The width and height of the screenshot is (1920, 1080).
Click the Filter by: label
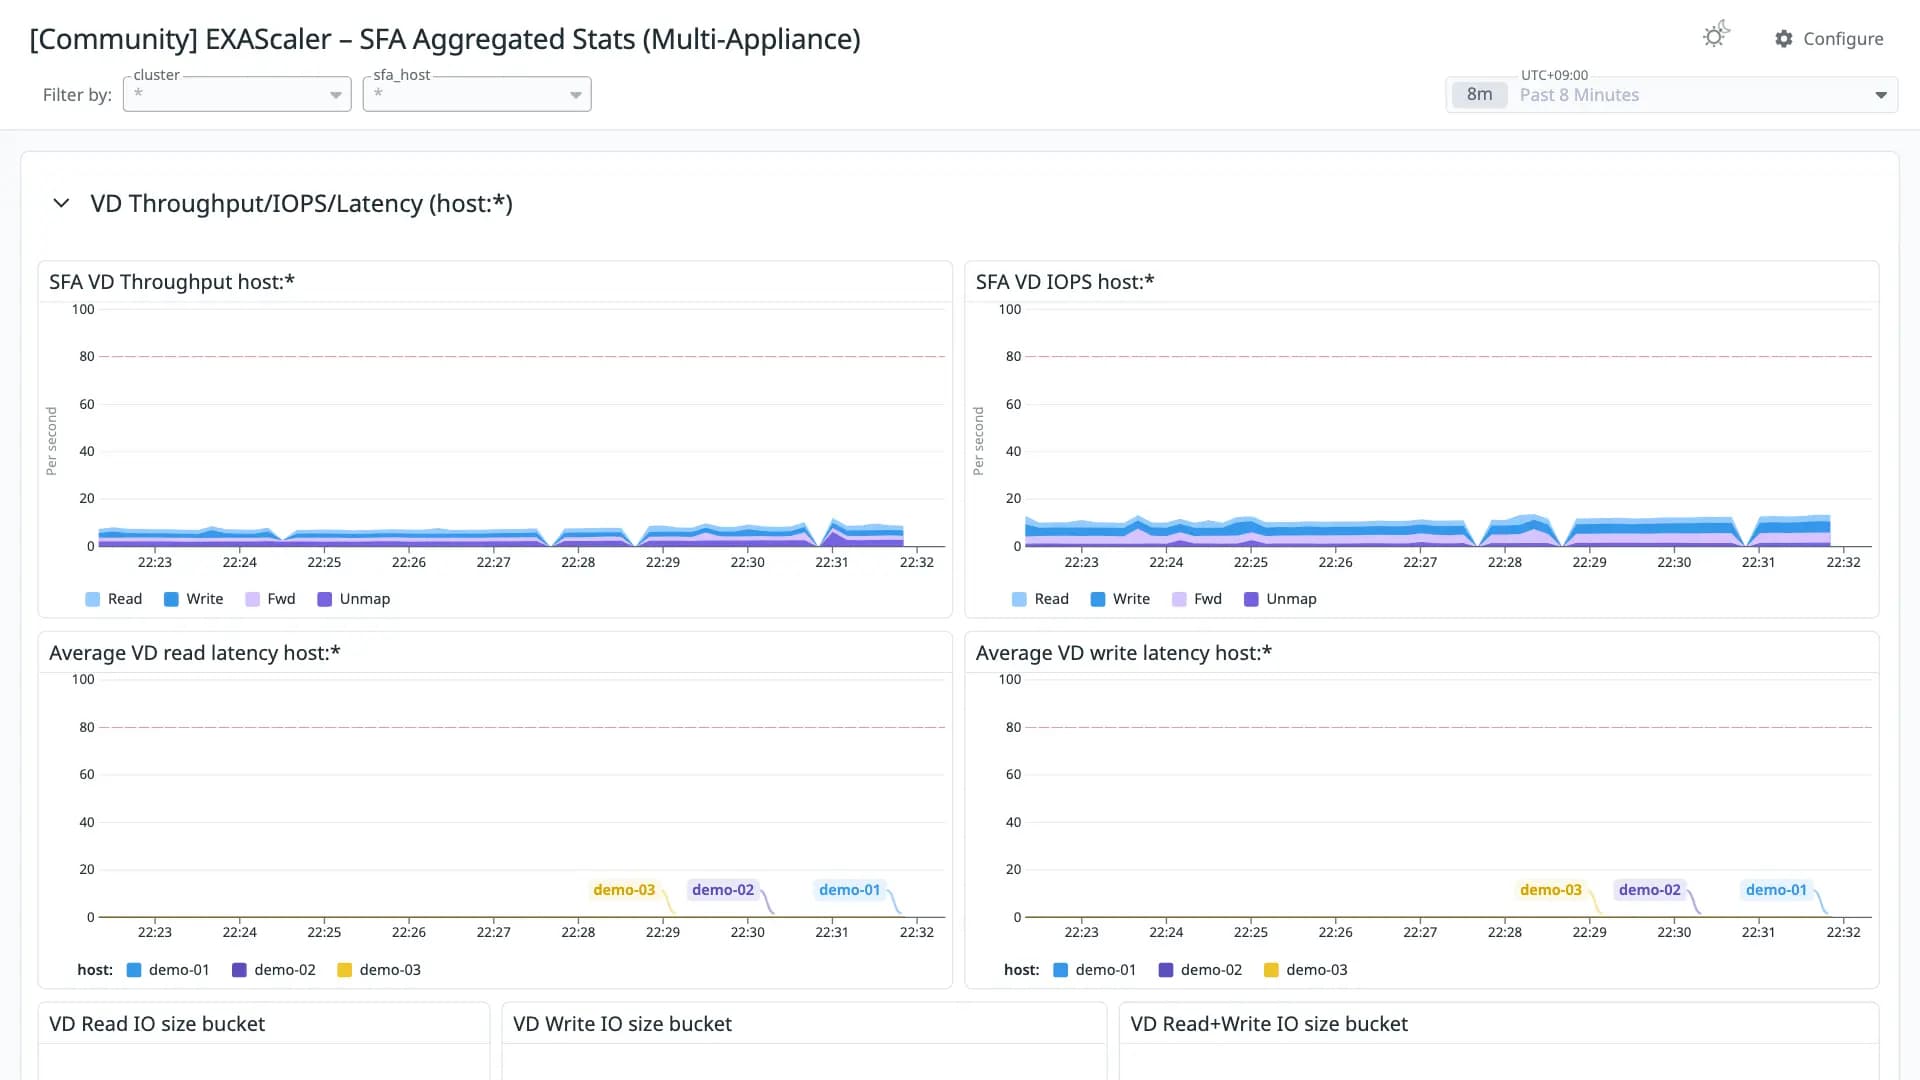click(77, 95)
